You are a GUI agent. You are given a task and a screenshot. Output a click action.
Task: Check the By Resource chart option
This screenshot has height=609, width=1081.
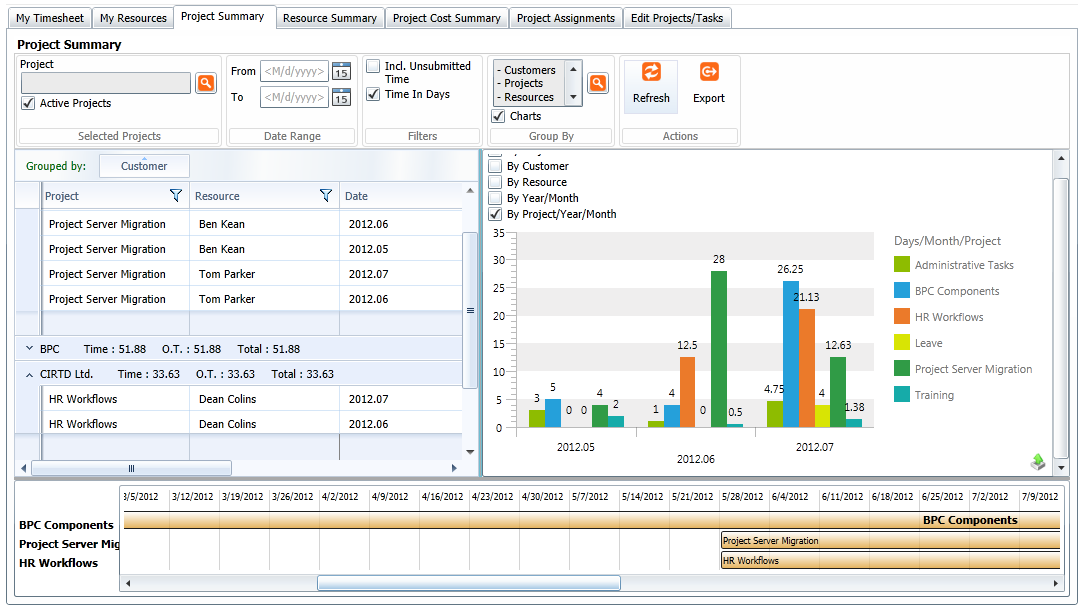[495, 182]
